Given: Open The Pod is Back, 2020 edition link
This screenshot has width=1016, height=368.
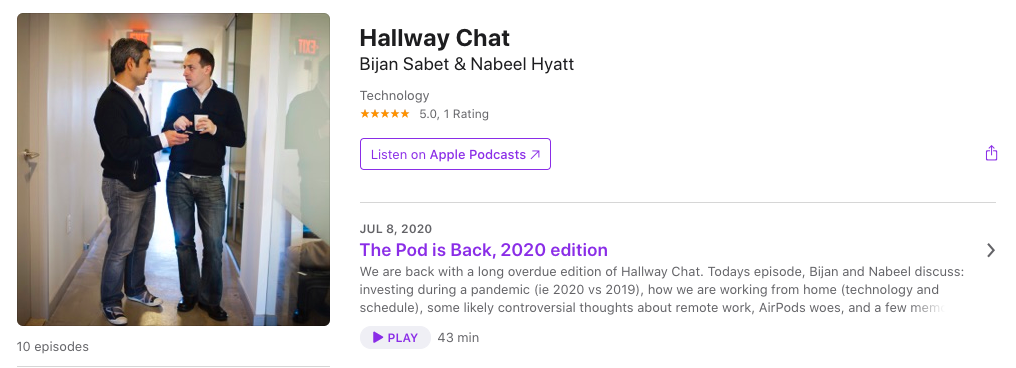Looking at the screenshot, I should click(483, 250).
